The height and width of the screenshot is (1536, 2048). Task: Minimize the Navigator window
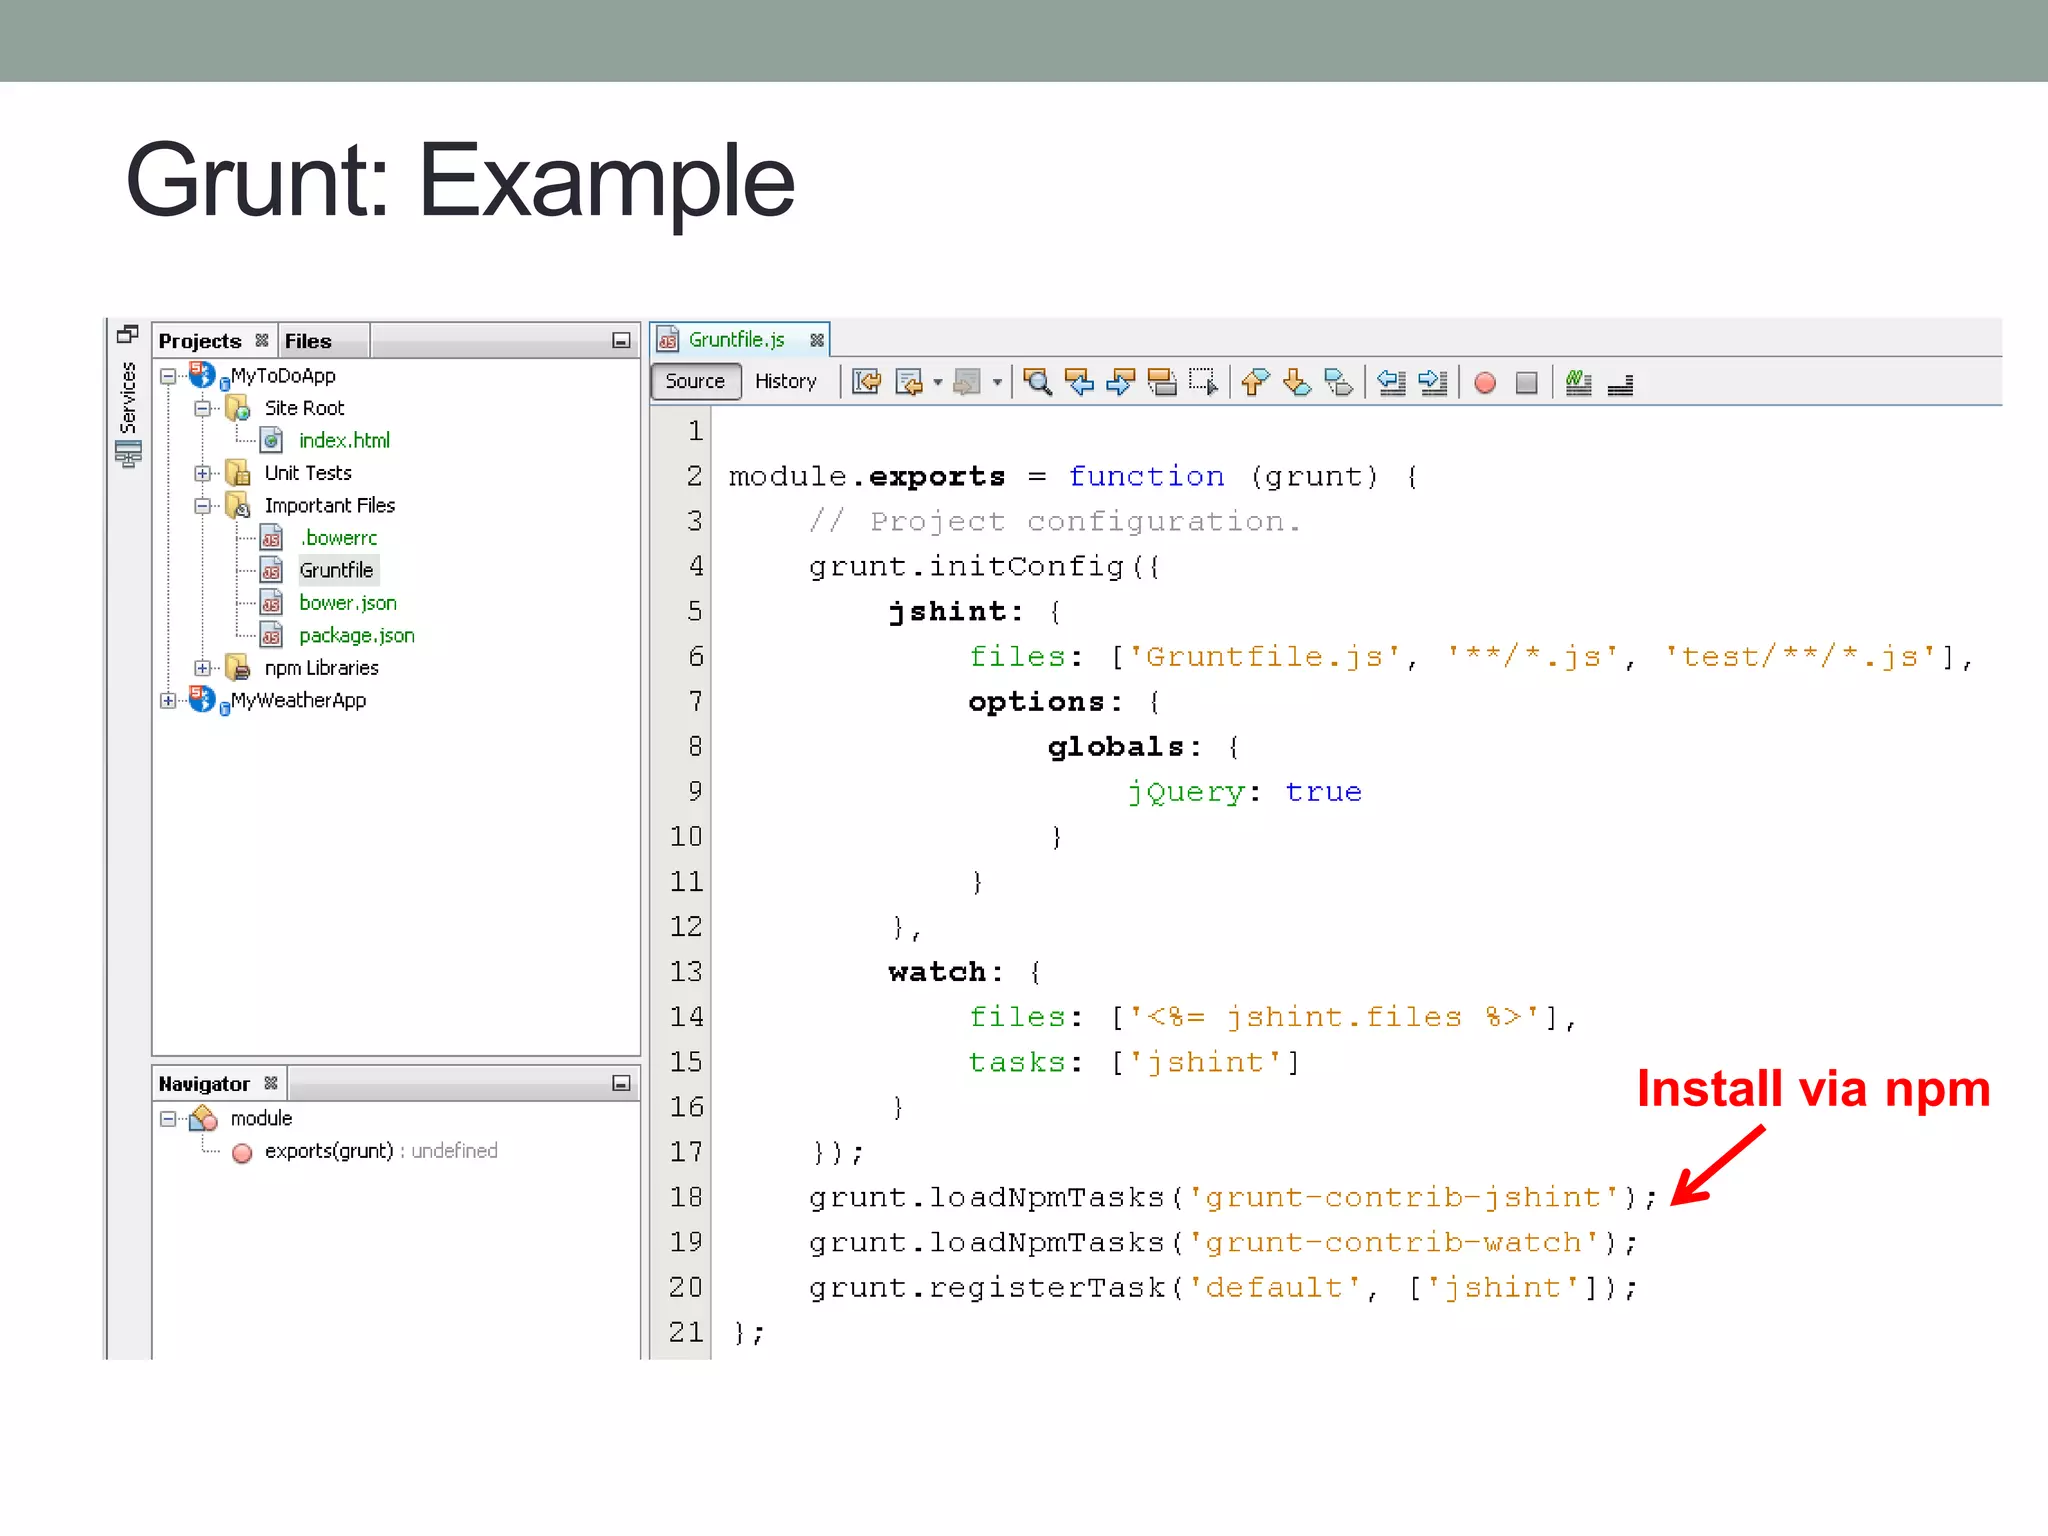pos(621,1084)
